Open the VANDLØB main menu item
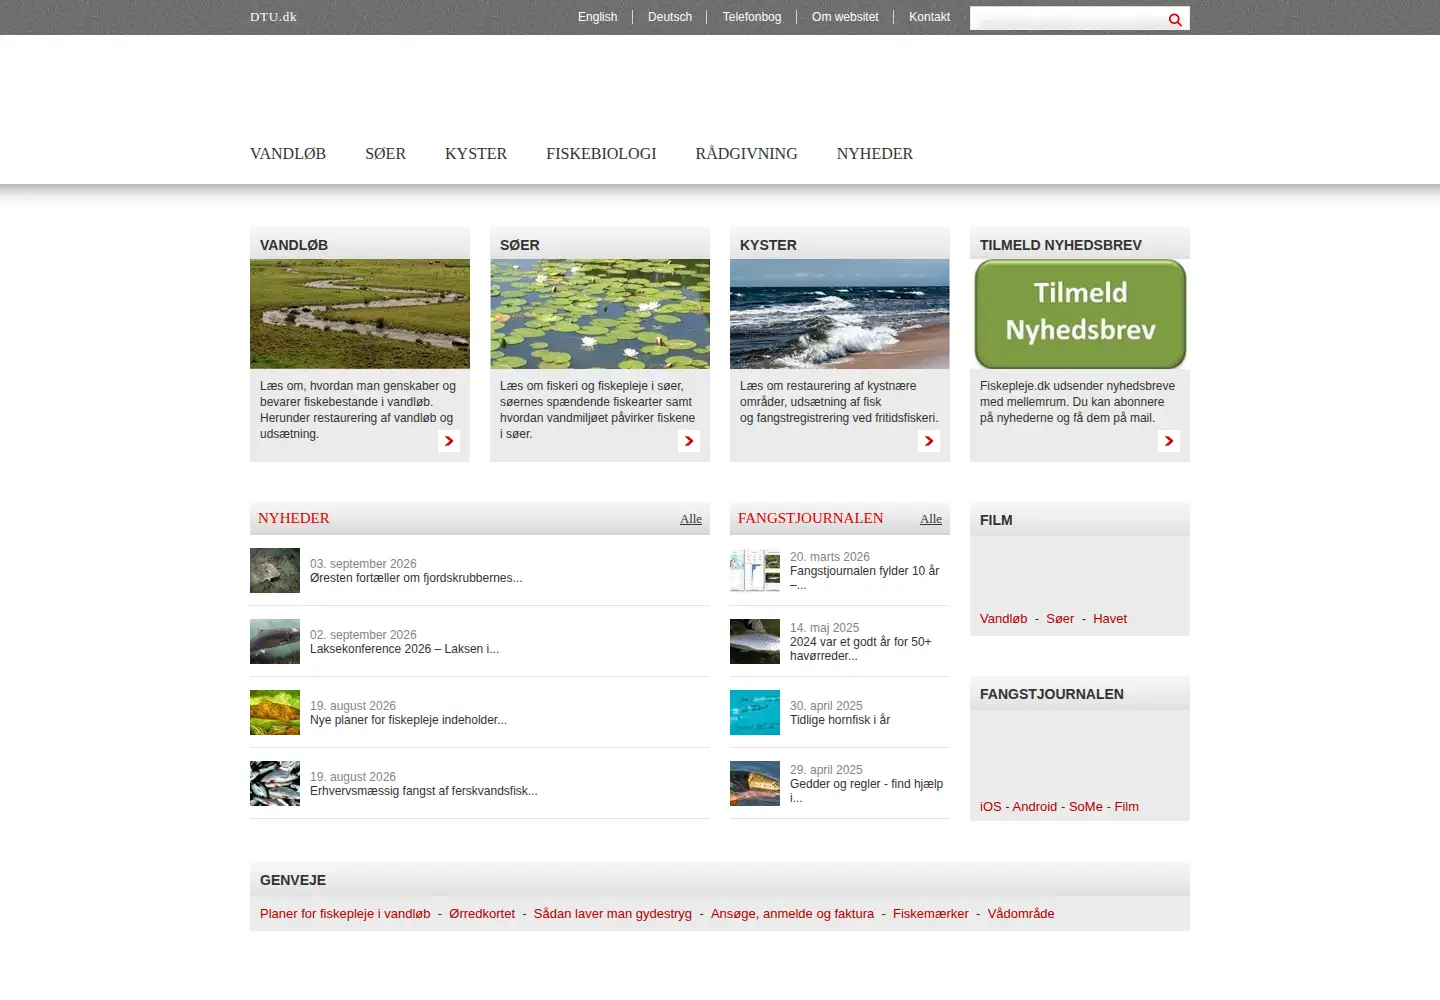The image size is (1440, 1000). (x=288, y=154)
